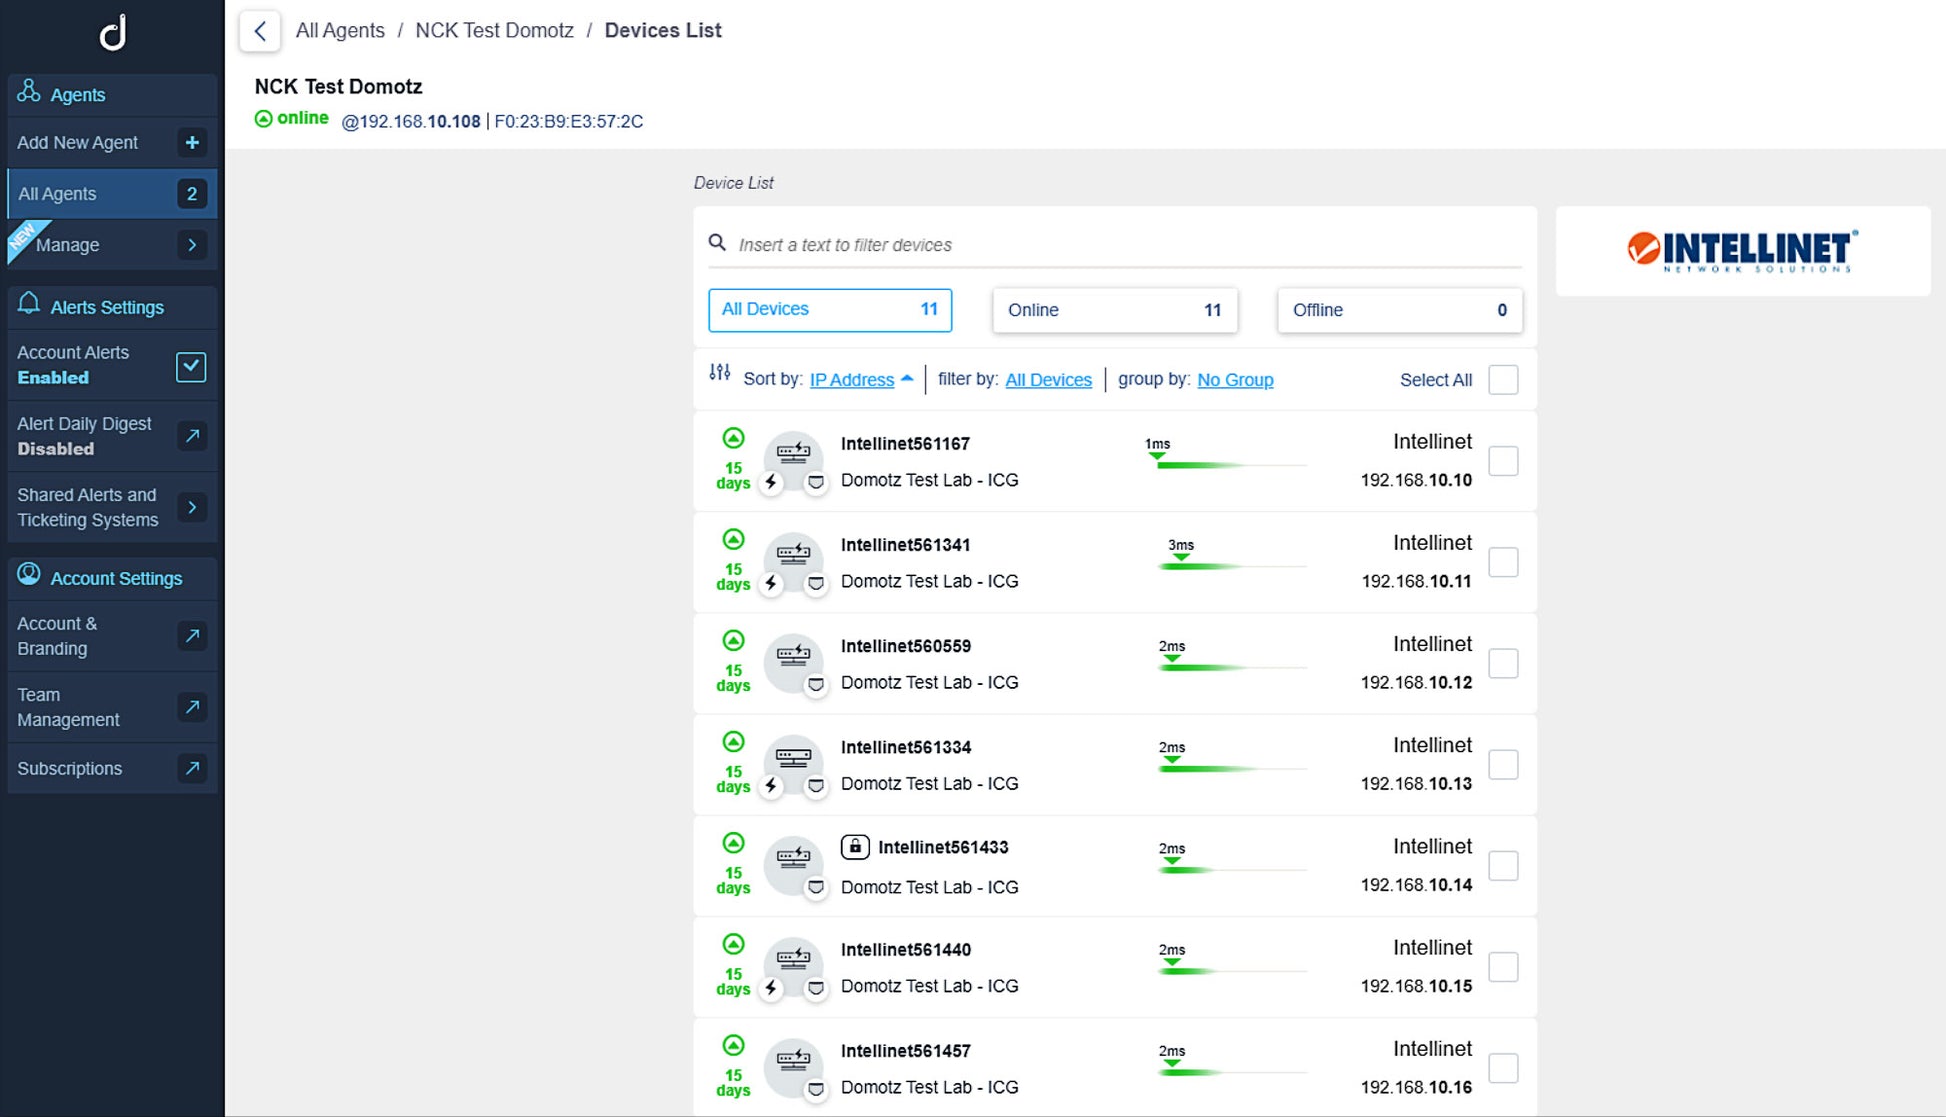Expand Shared Alerts and Ticketing Systems
Viewport: 1946px width, 1117px height.
point(192,507)
